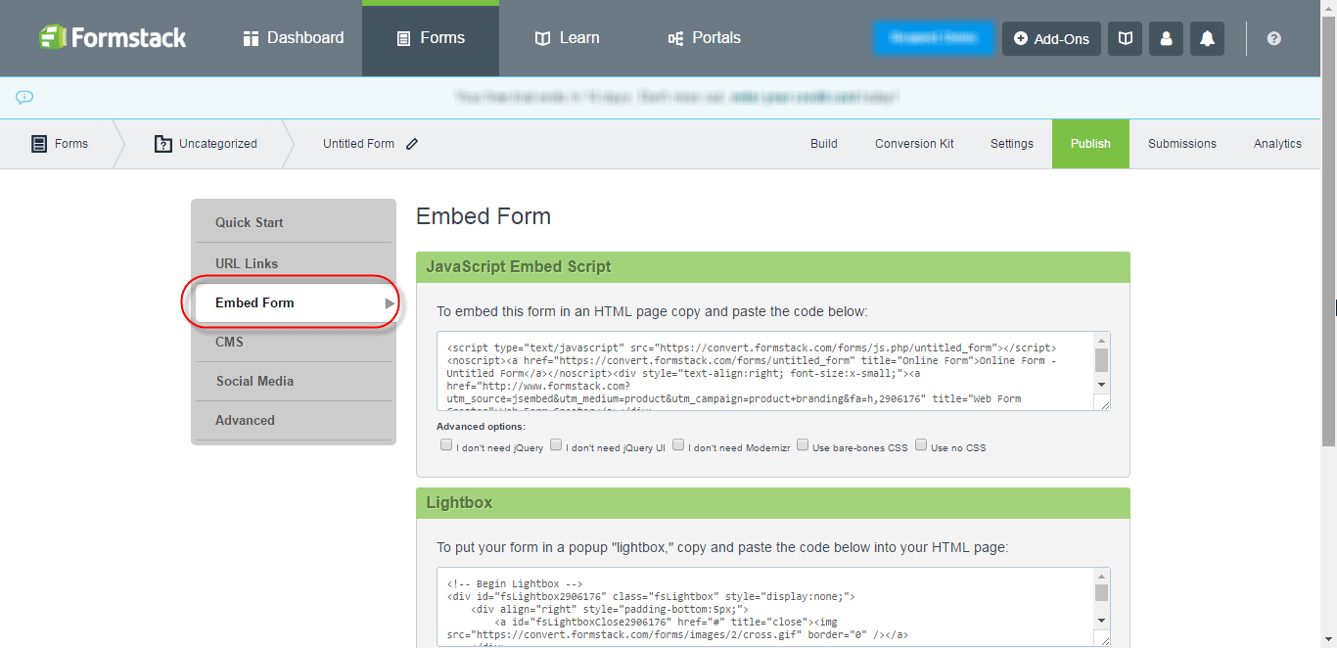
Task: Open the Portals navigation item
Action: pos(704,38)
